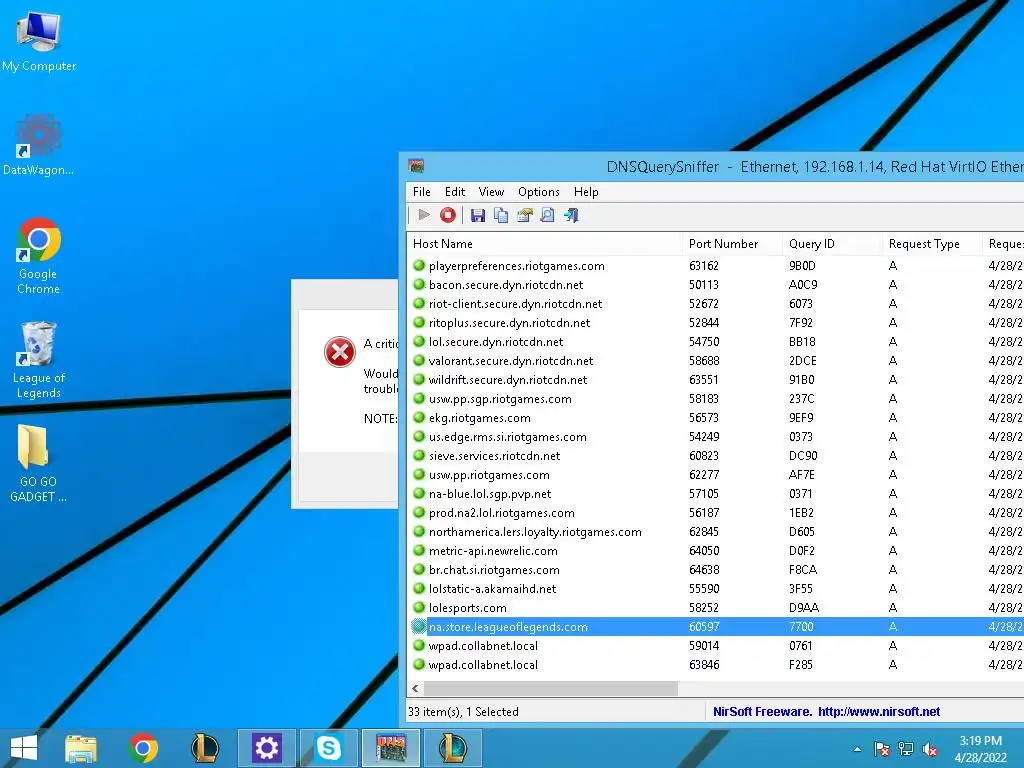Select the na-blue.lol.sgp.pvp.net row

coord(715,494)
